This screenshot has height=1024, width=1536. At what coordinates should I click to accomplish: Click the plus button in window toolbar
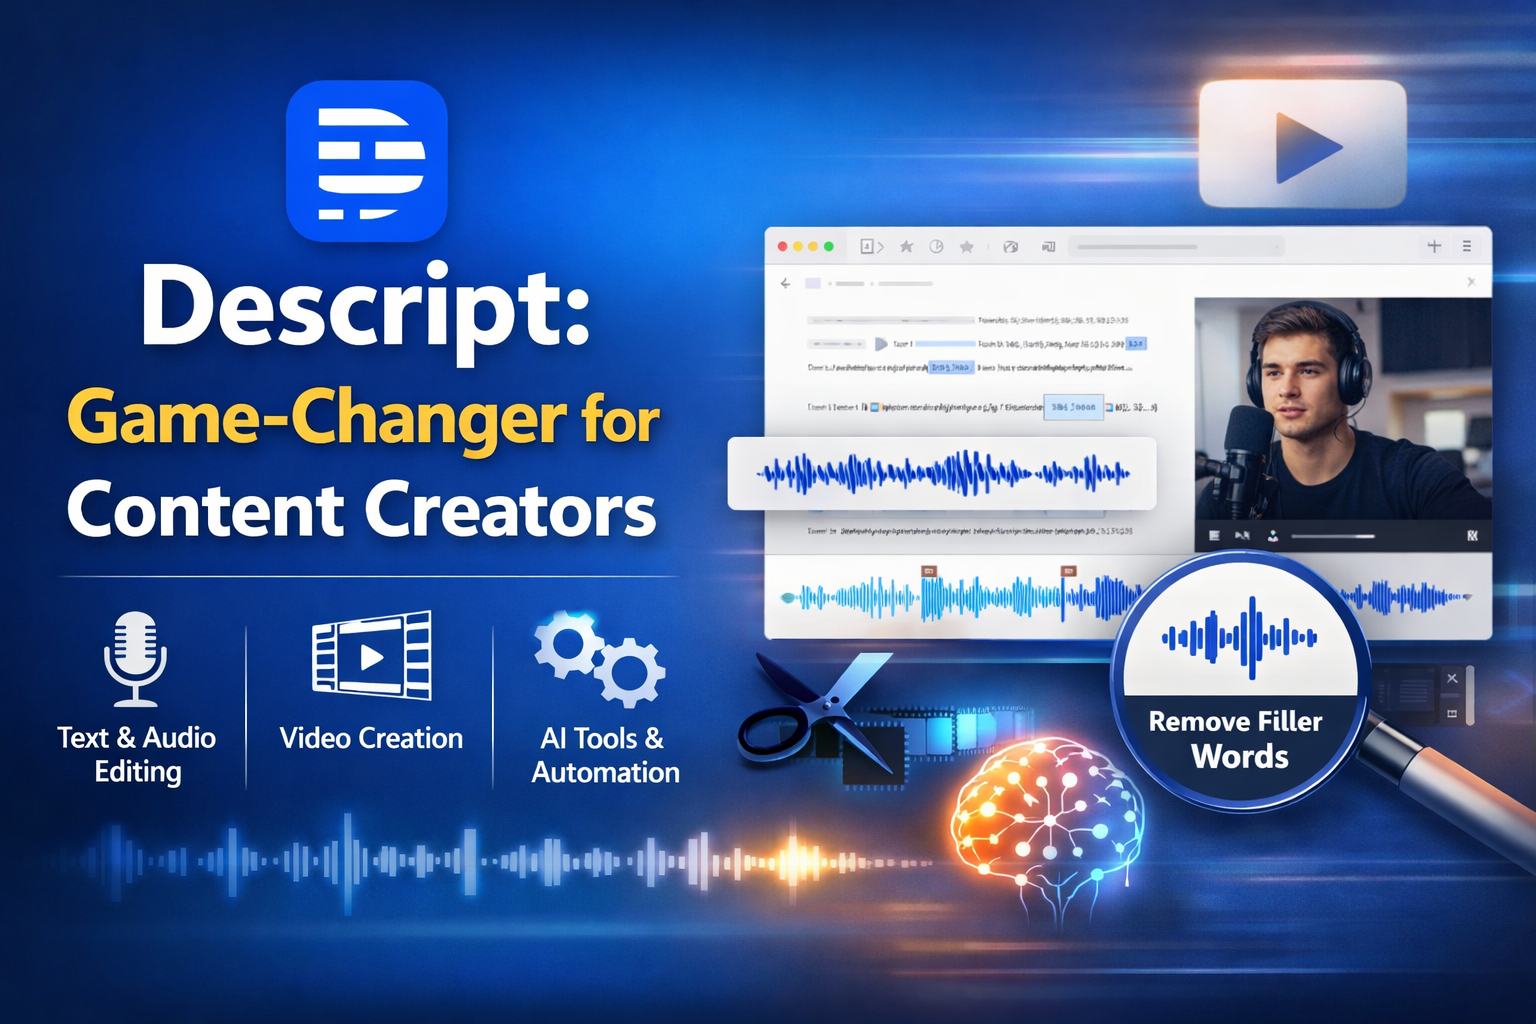[1433, 246]
